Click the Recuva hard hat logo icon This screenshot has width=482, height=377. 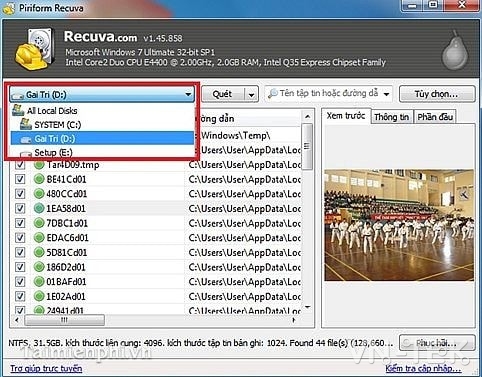(x=34, y=49)
